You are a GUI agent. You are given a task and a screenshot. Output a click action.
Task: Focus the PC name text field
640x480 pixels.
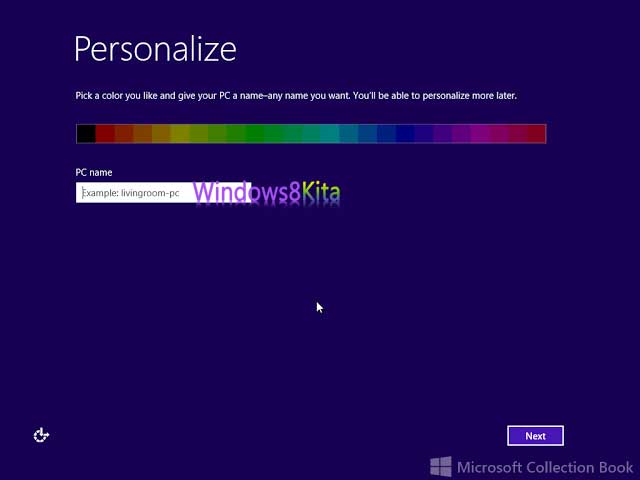[x=163, y=193]
